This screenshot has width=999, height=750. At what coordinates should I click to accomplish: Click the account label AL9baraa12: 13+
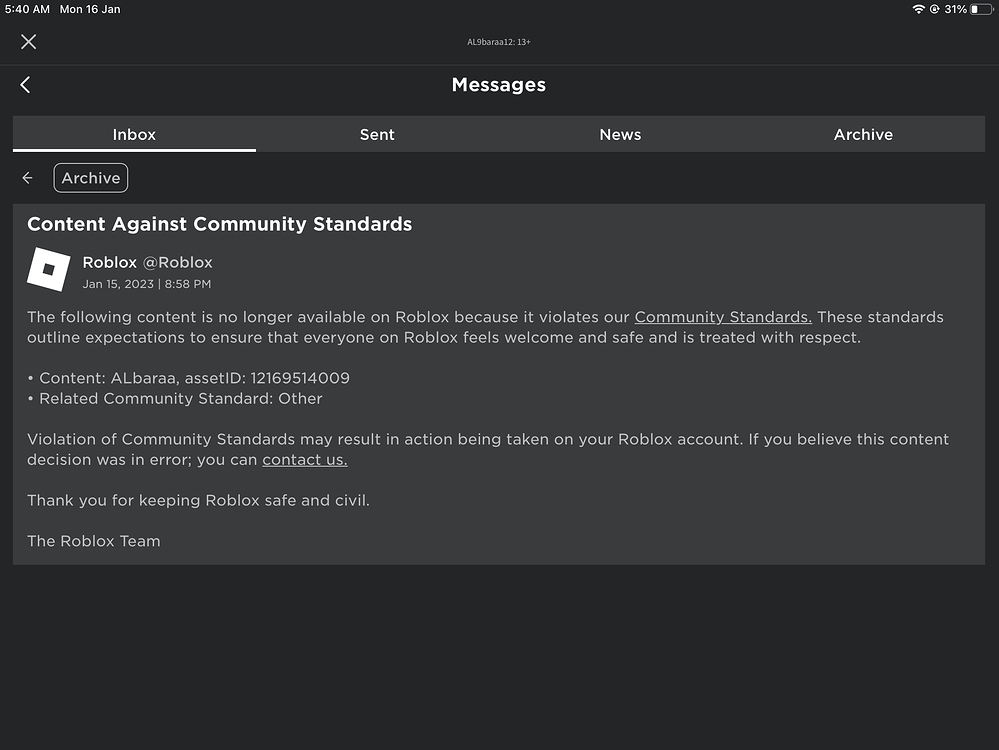pyautogui.click(x=499, y=42)
